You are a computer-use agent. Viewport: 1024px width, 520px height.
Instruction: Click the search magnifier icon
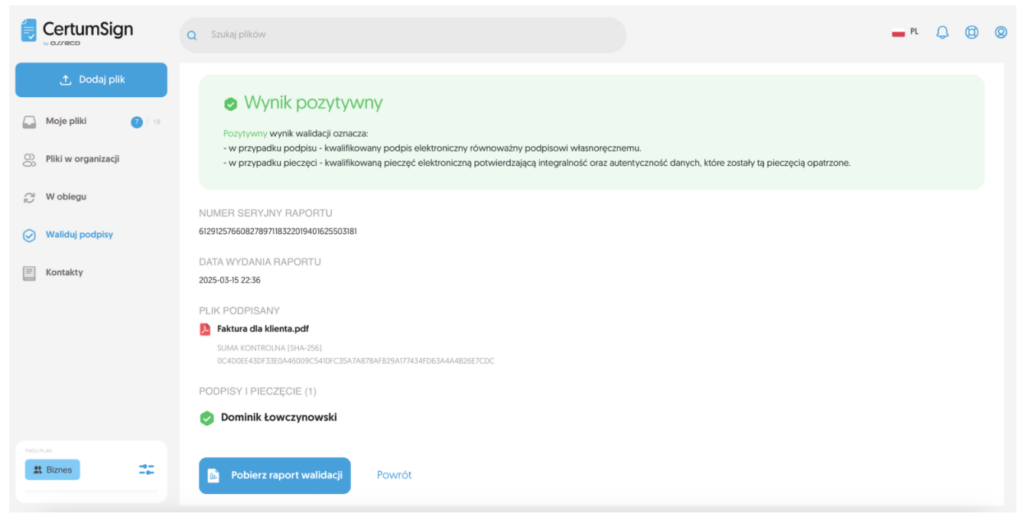(192, 35)
